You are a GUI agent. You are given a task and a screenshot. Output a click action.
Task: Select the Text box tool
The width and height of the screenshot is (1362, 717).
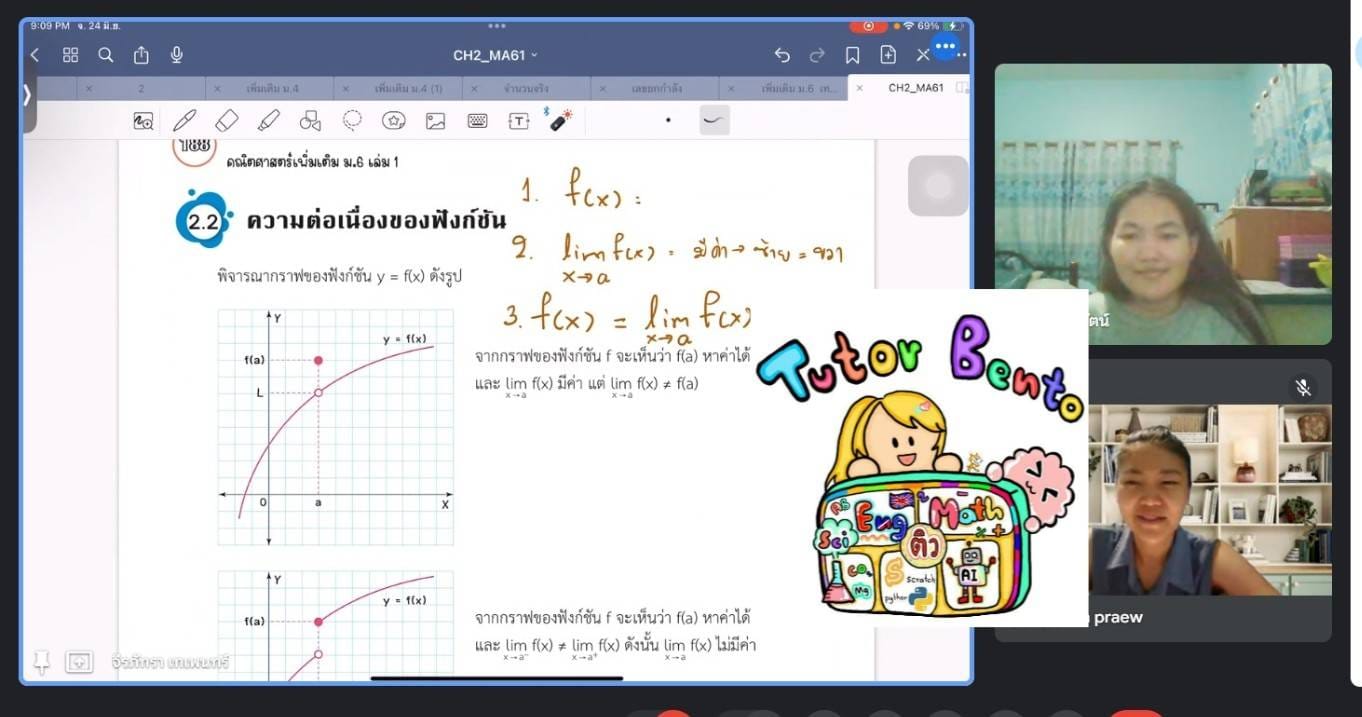pyautogui.click(x=518, y=121)
